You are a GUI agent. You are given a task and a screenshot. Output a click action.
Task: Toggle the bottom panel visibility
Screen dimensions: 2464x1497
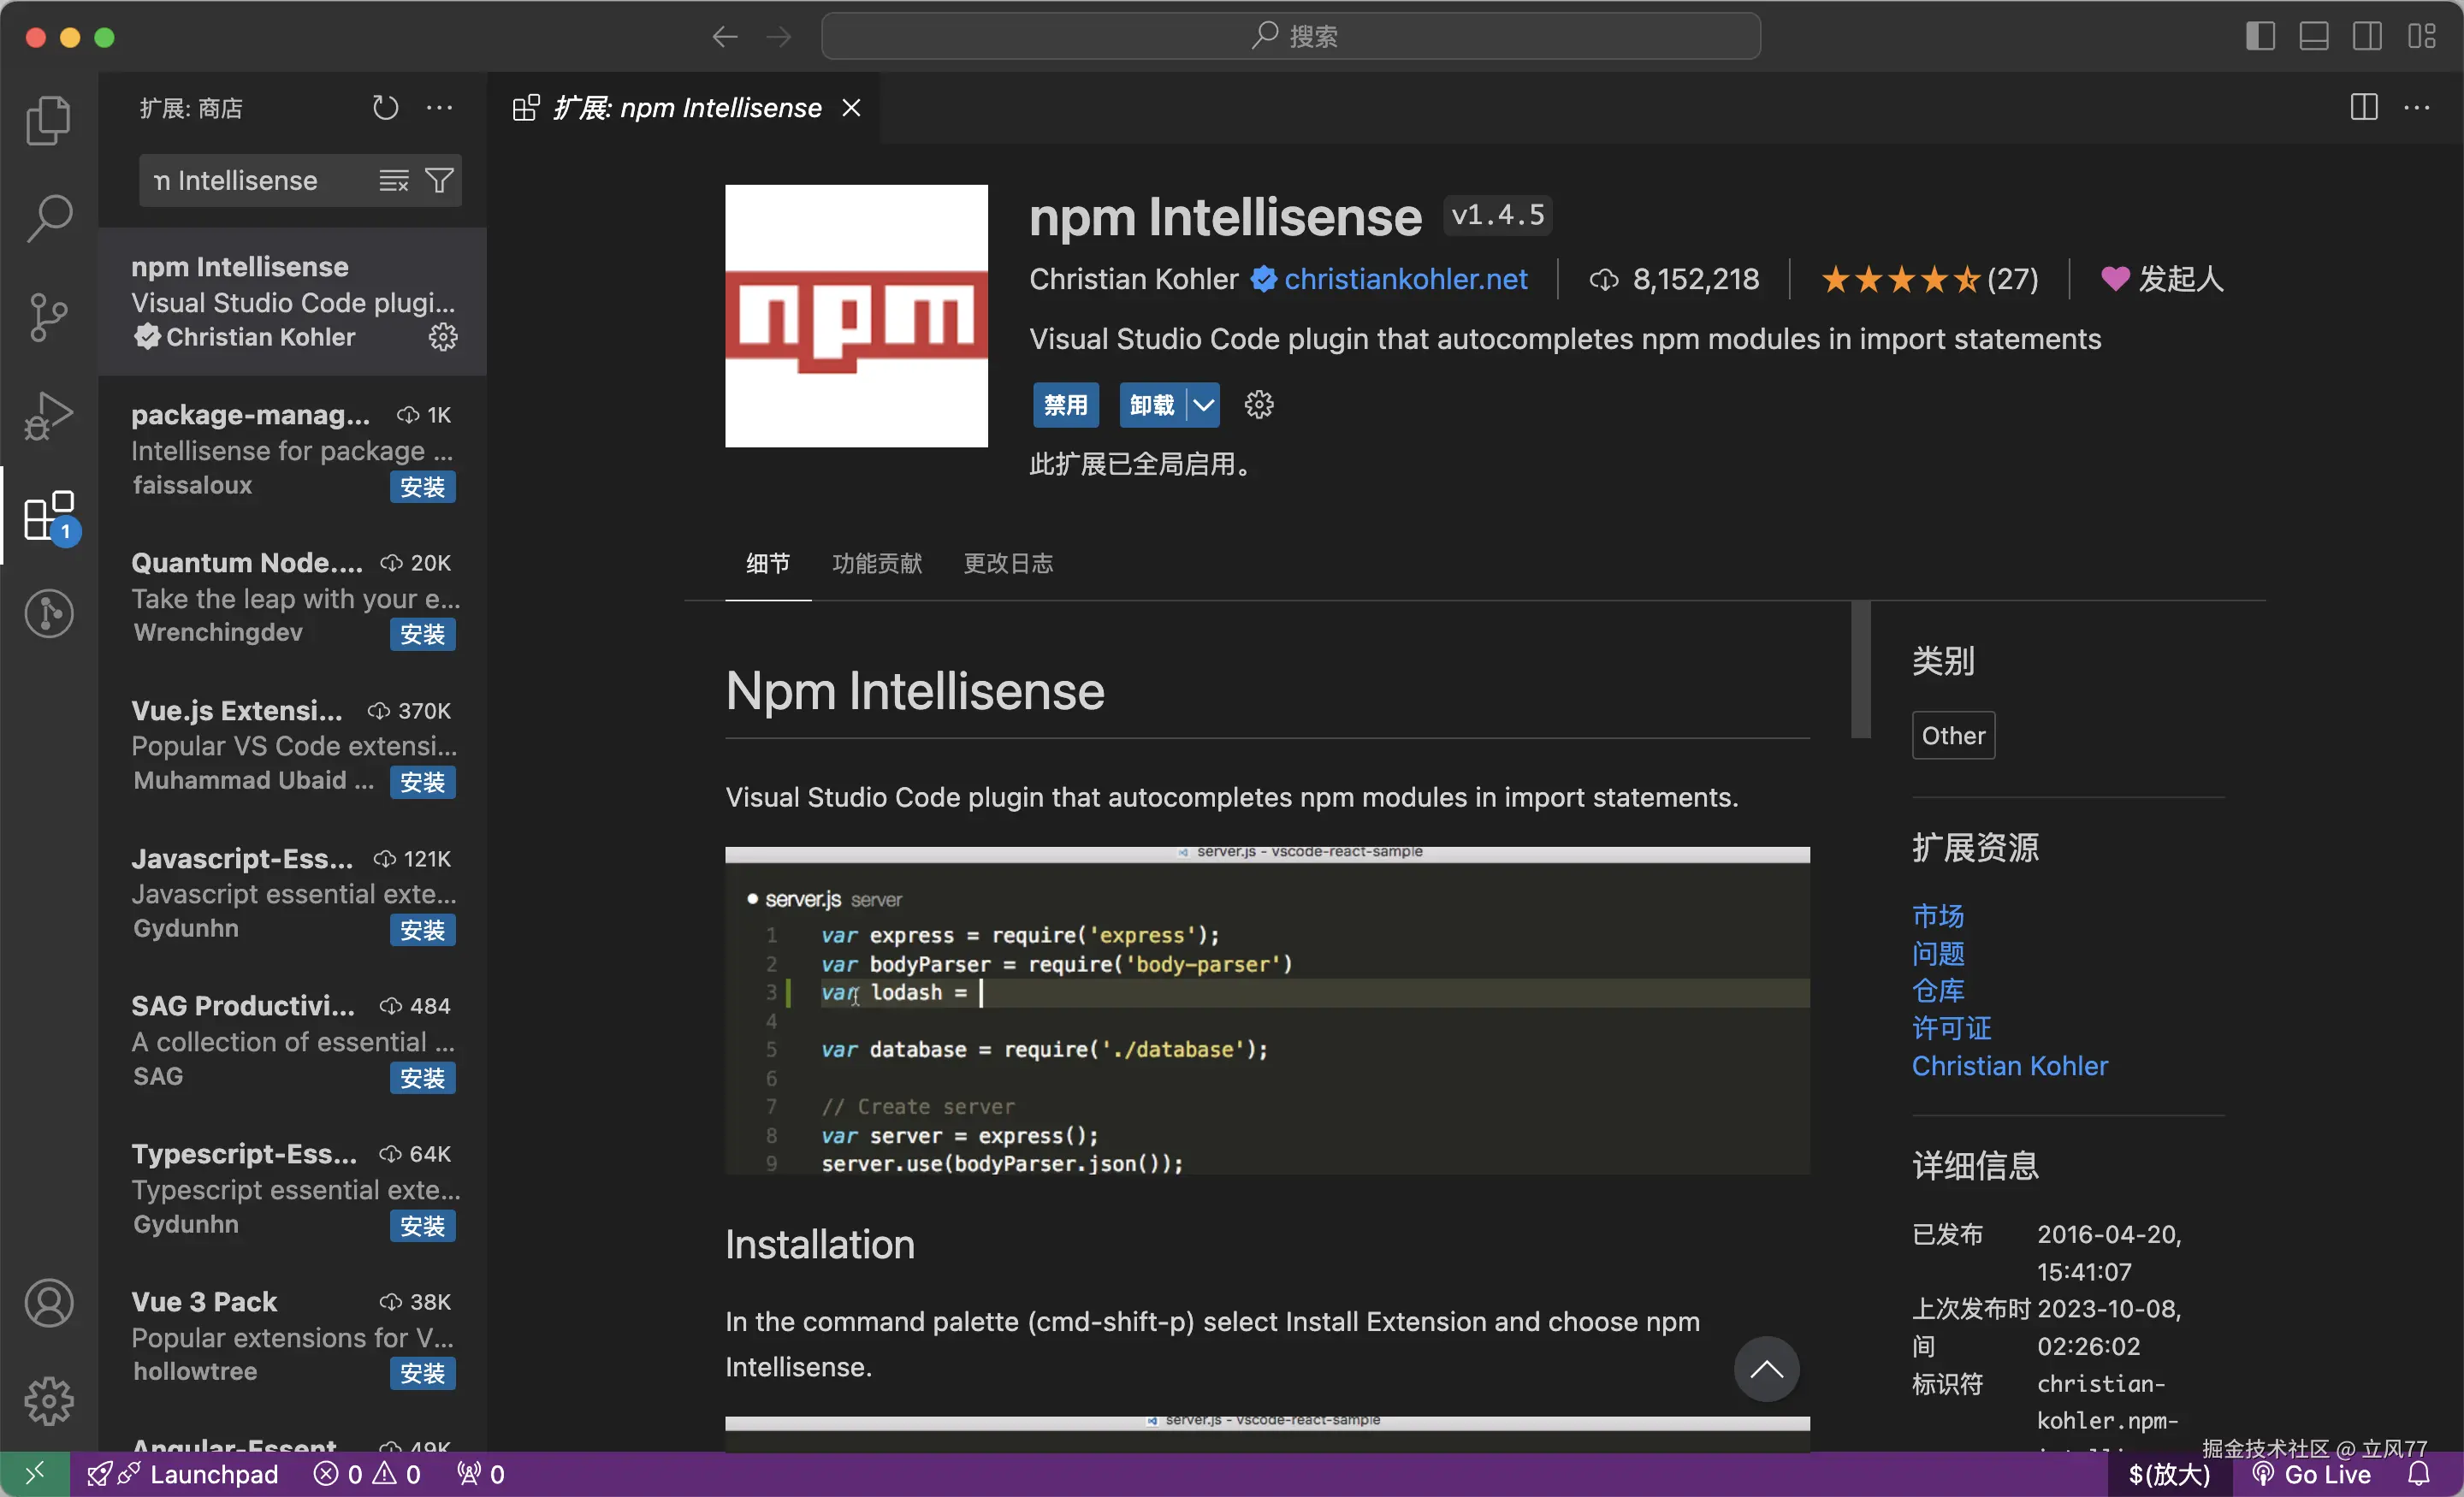2313,37
